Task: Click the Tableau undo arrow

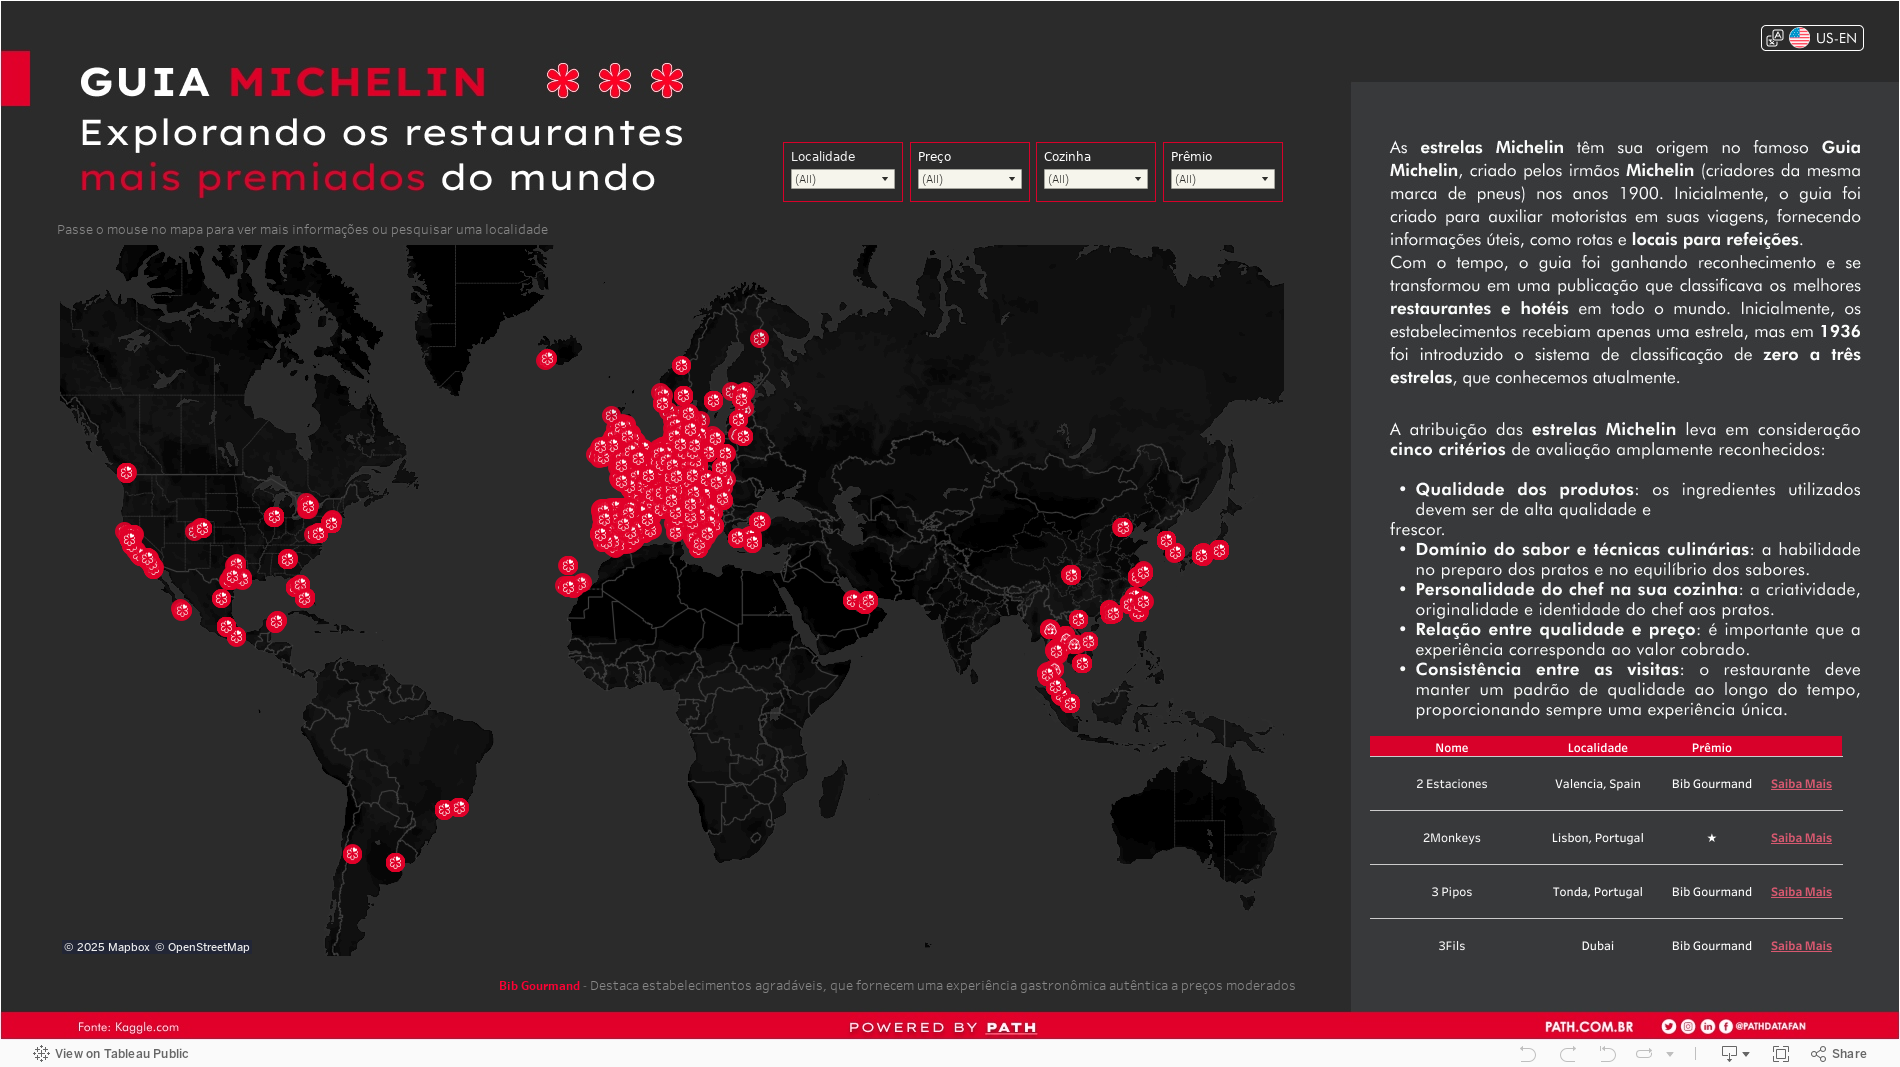Action: (x=1527, y=1054)
